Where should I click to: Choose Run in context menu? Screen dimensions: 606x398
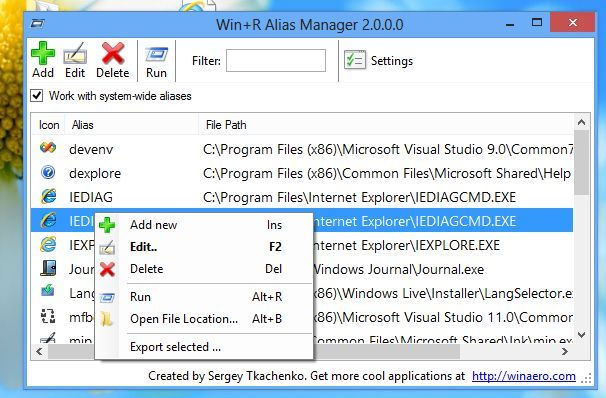point(204,297)
